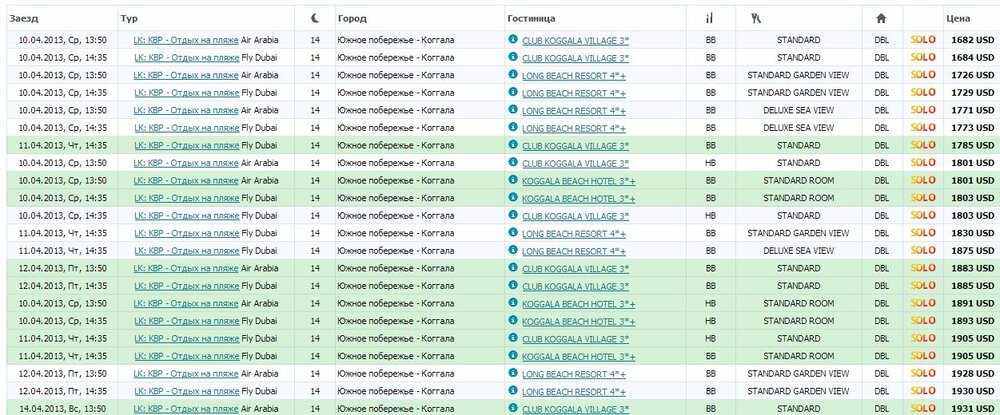Click SOLO logo in the 1773 USD row
The height and width of the screenshot is (415, 1000).
point(923,127)
